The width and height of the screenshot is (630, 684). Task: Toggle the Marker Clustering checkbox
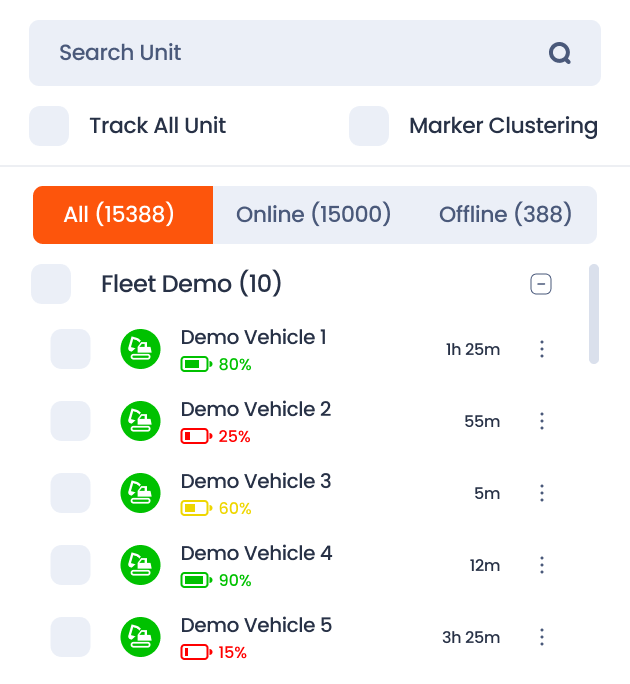[x=369, y=126]
